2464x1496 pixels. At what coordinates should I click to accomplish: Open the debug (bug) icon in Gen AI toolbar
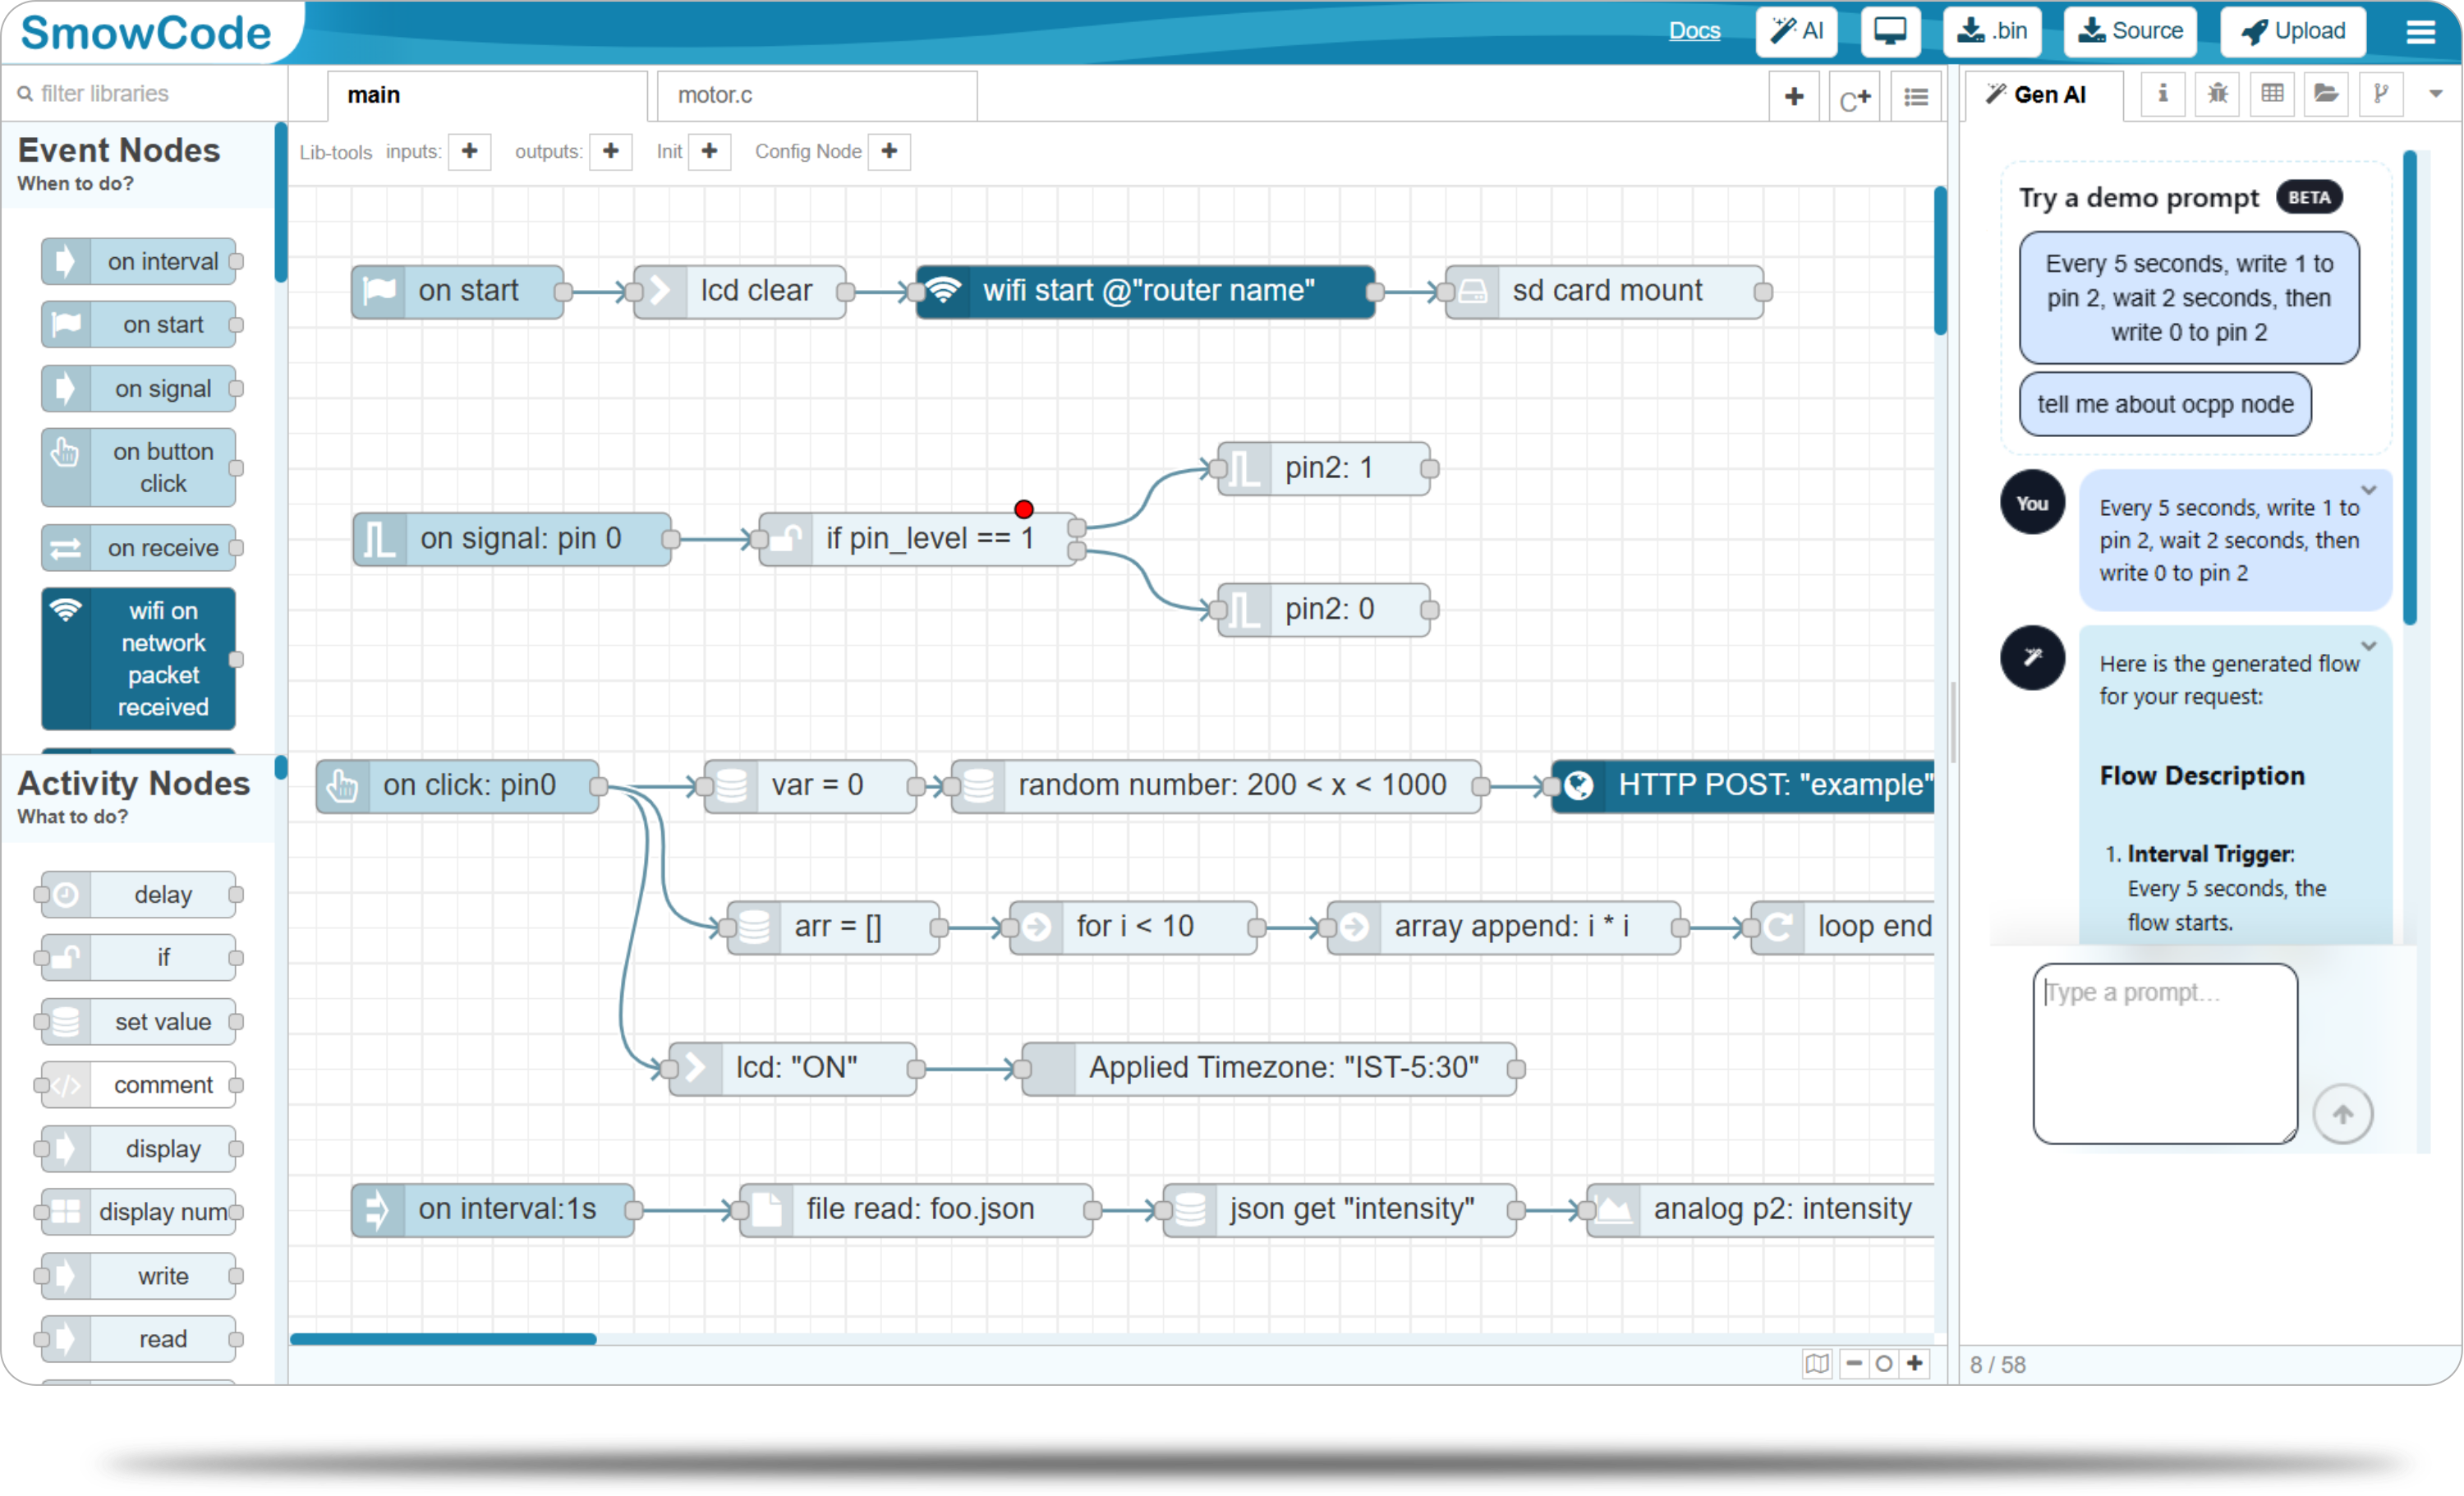pyautogui.click(x=2217, y=94)
